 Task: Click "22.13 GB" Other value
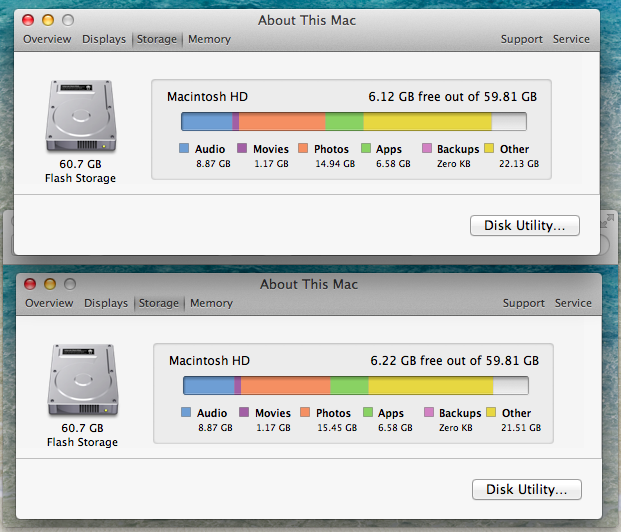coord(519,164)
